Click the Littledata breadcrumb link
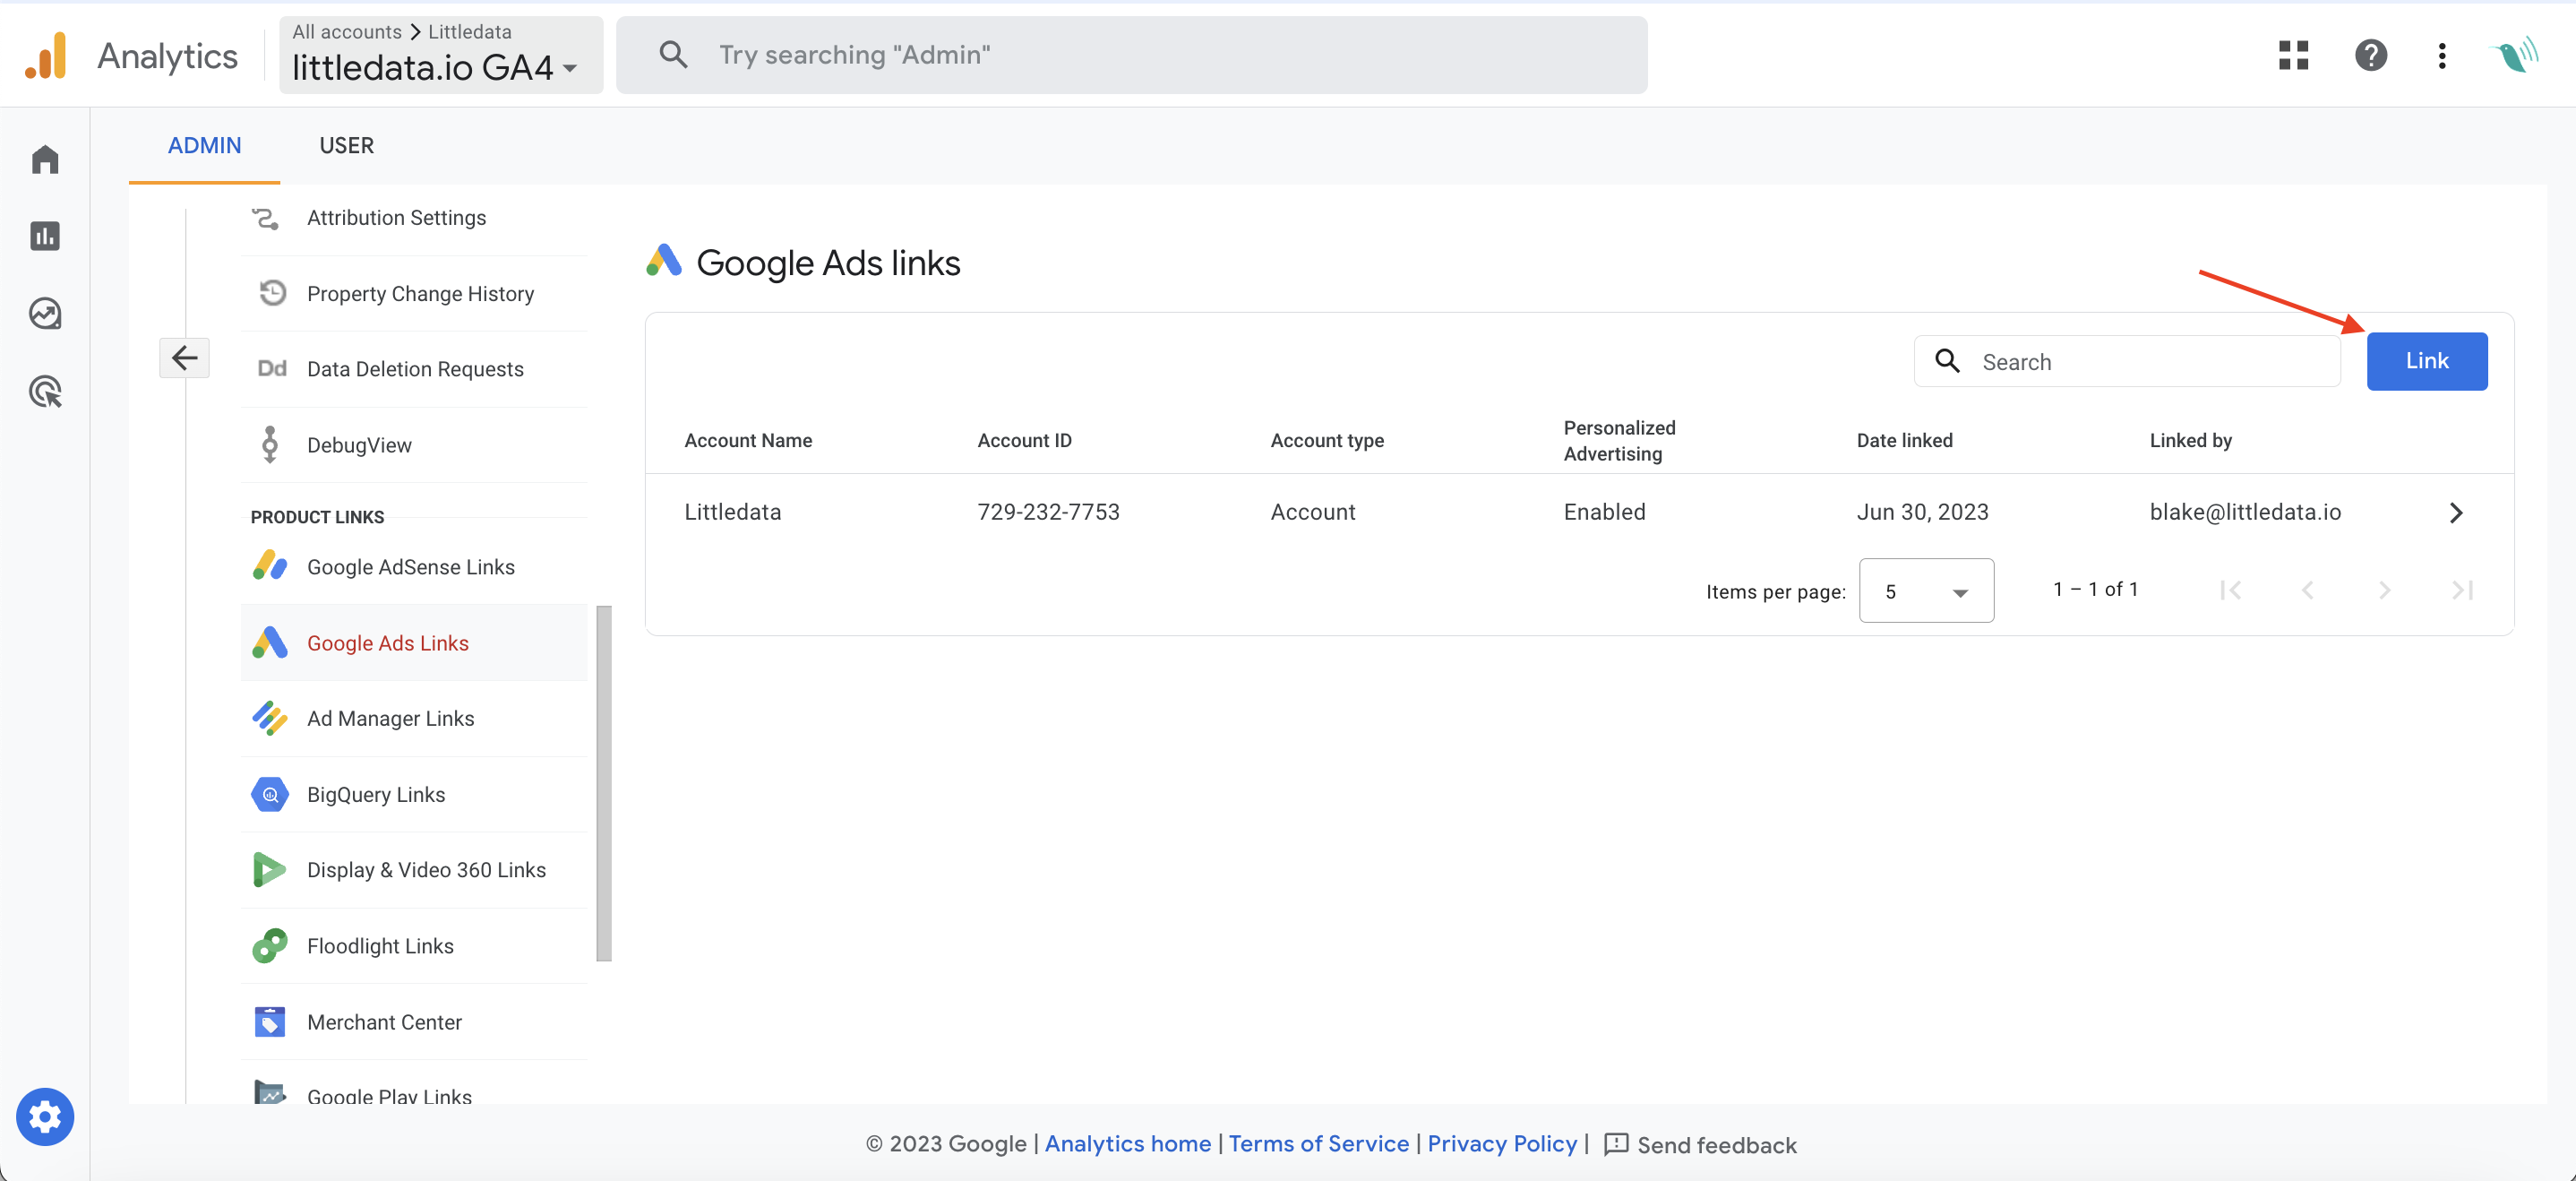The width and height of the screenshot is (2576, 1181). (x=469, y=31)
